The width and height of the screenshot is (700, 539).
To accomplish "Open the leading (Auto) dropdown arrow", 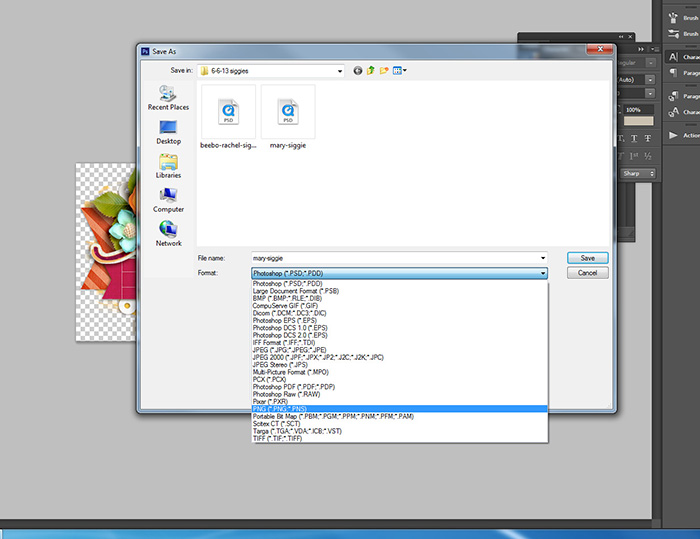I will point(650,80).
